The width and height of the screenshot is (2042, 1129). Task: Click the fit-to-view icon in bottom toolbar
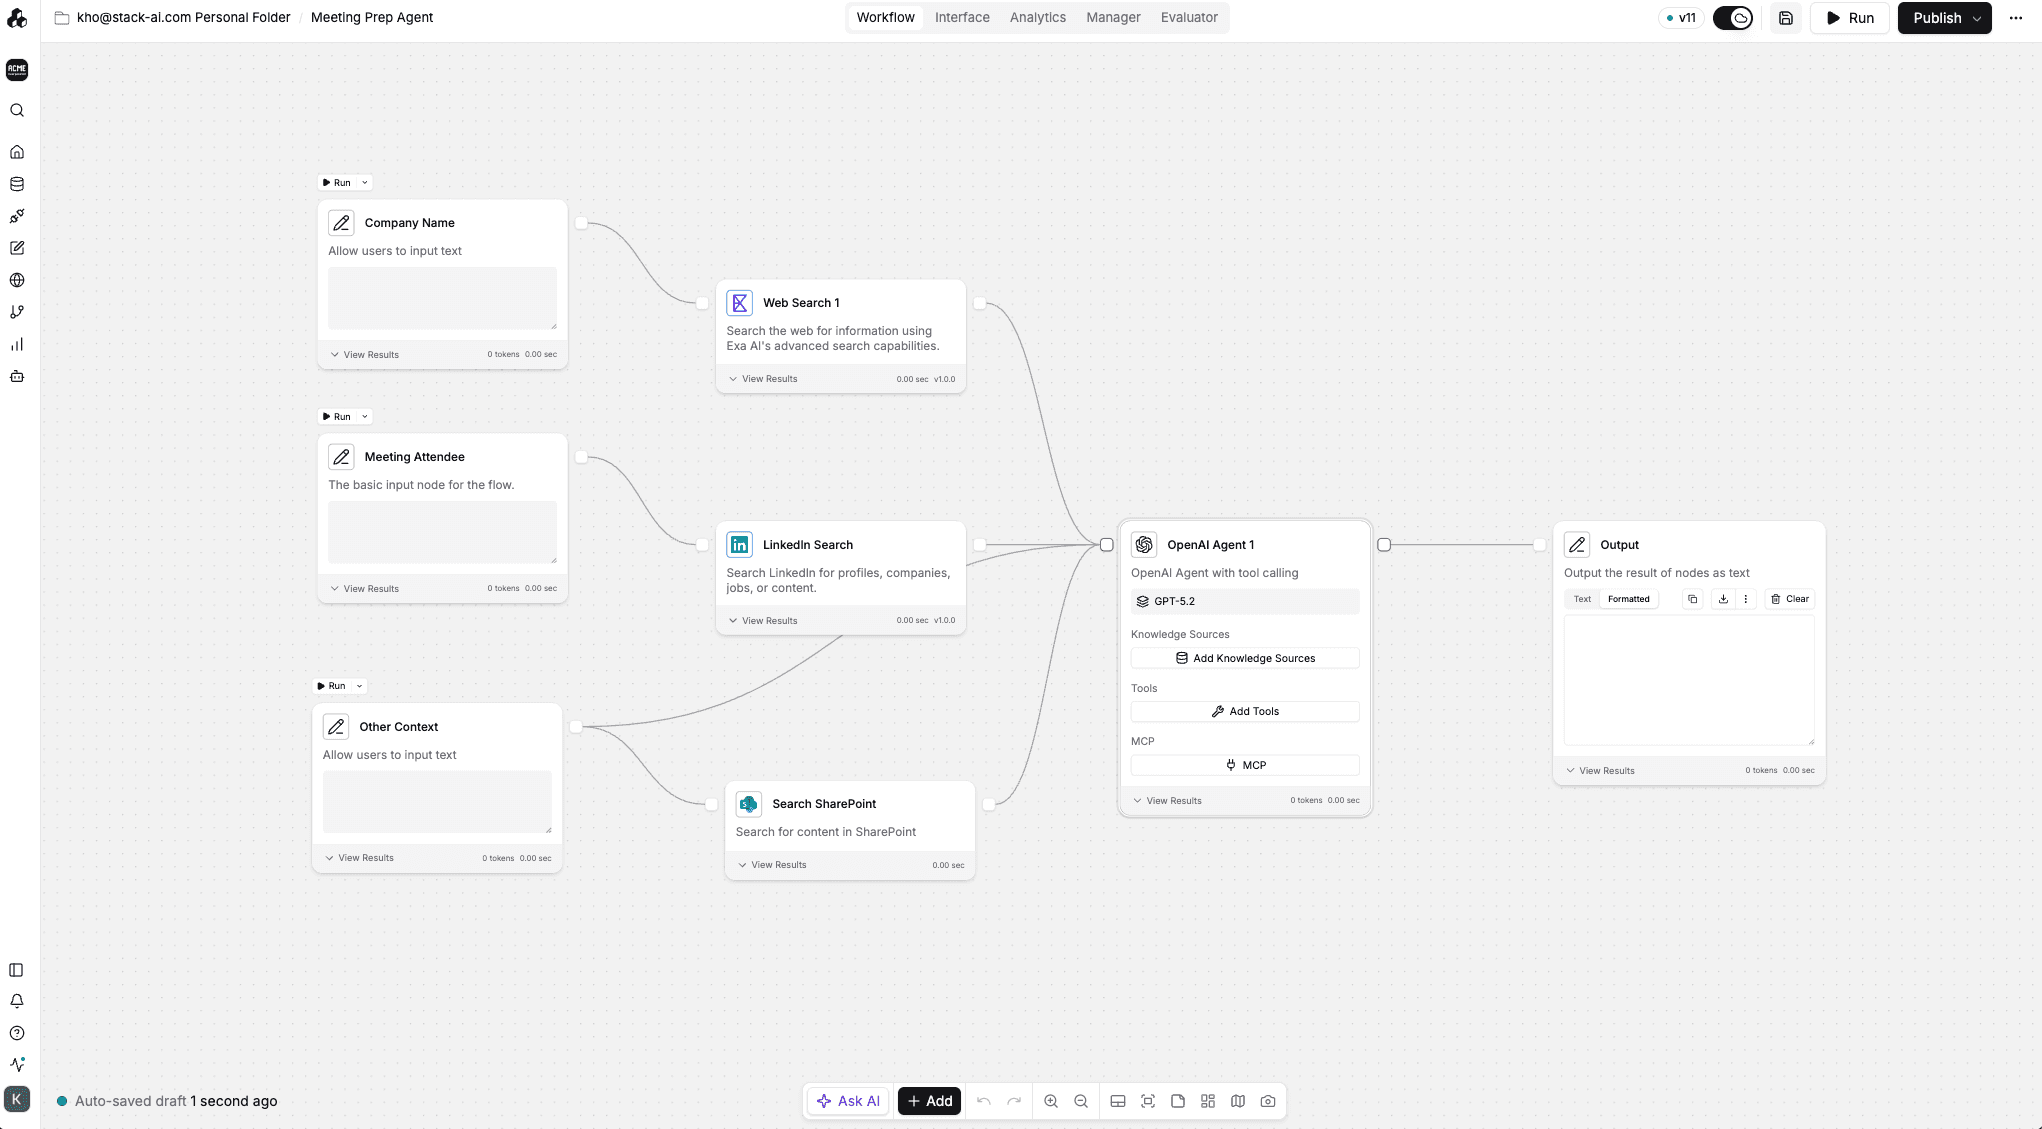pyautogui.click(x=1148, y=1101)
